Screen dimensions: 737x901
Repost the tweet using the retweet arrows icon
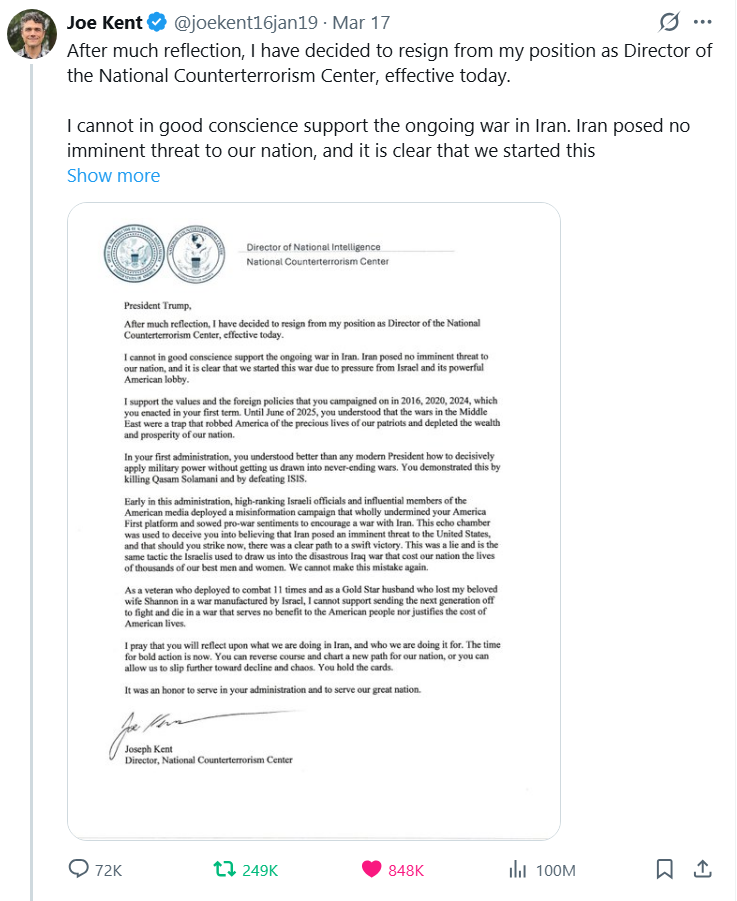[226, 869]
